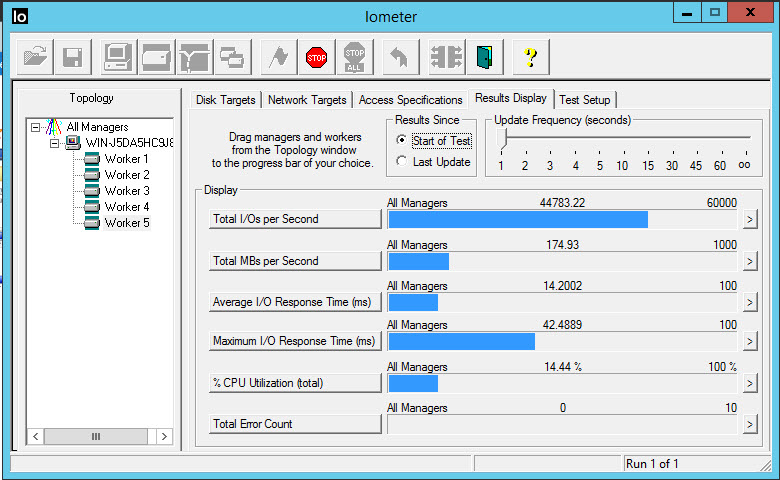Screen dimensions: 780x480
Task: Click the Total I/Os progress bar
Action: [562, 219]
